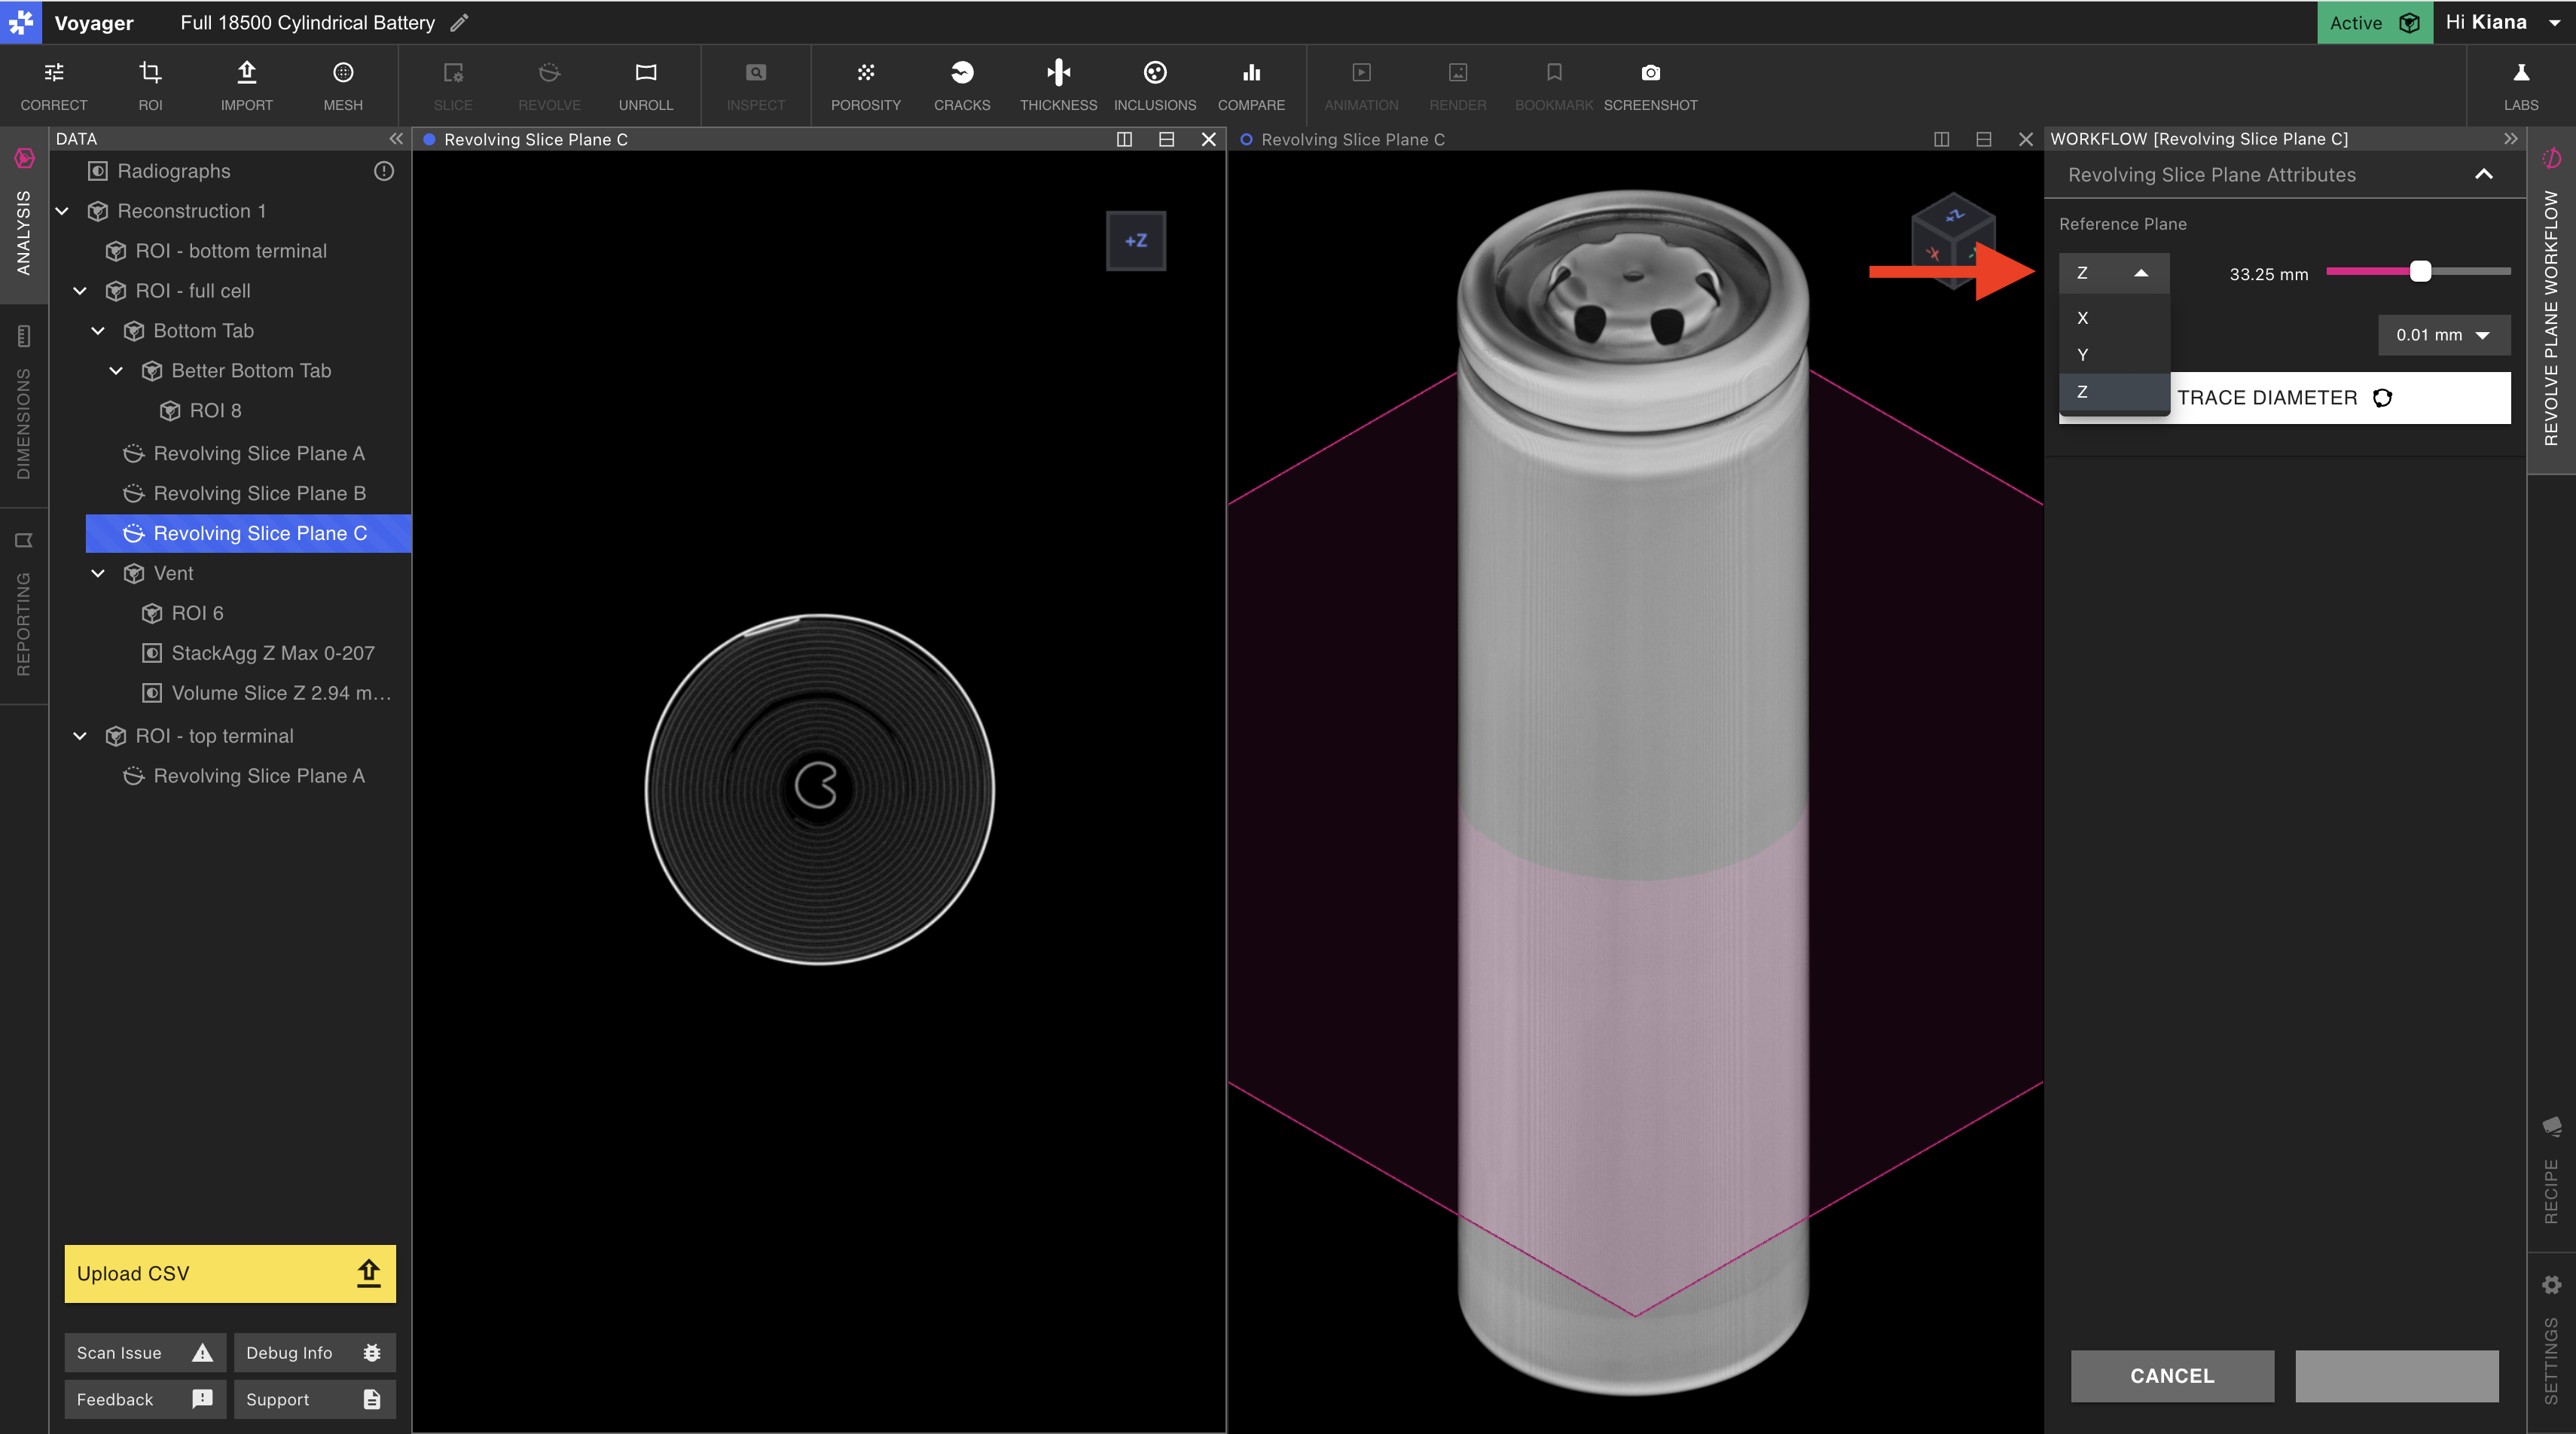Click the Upload CSV button

point(230,1273)
